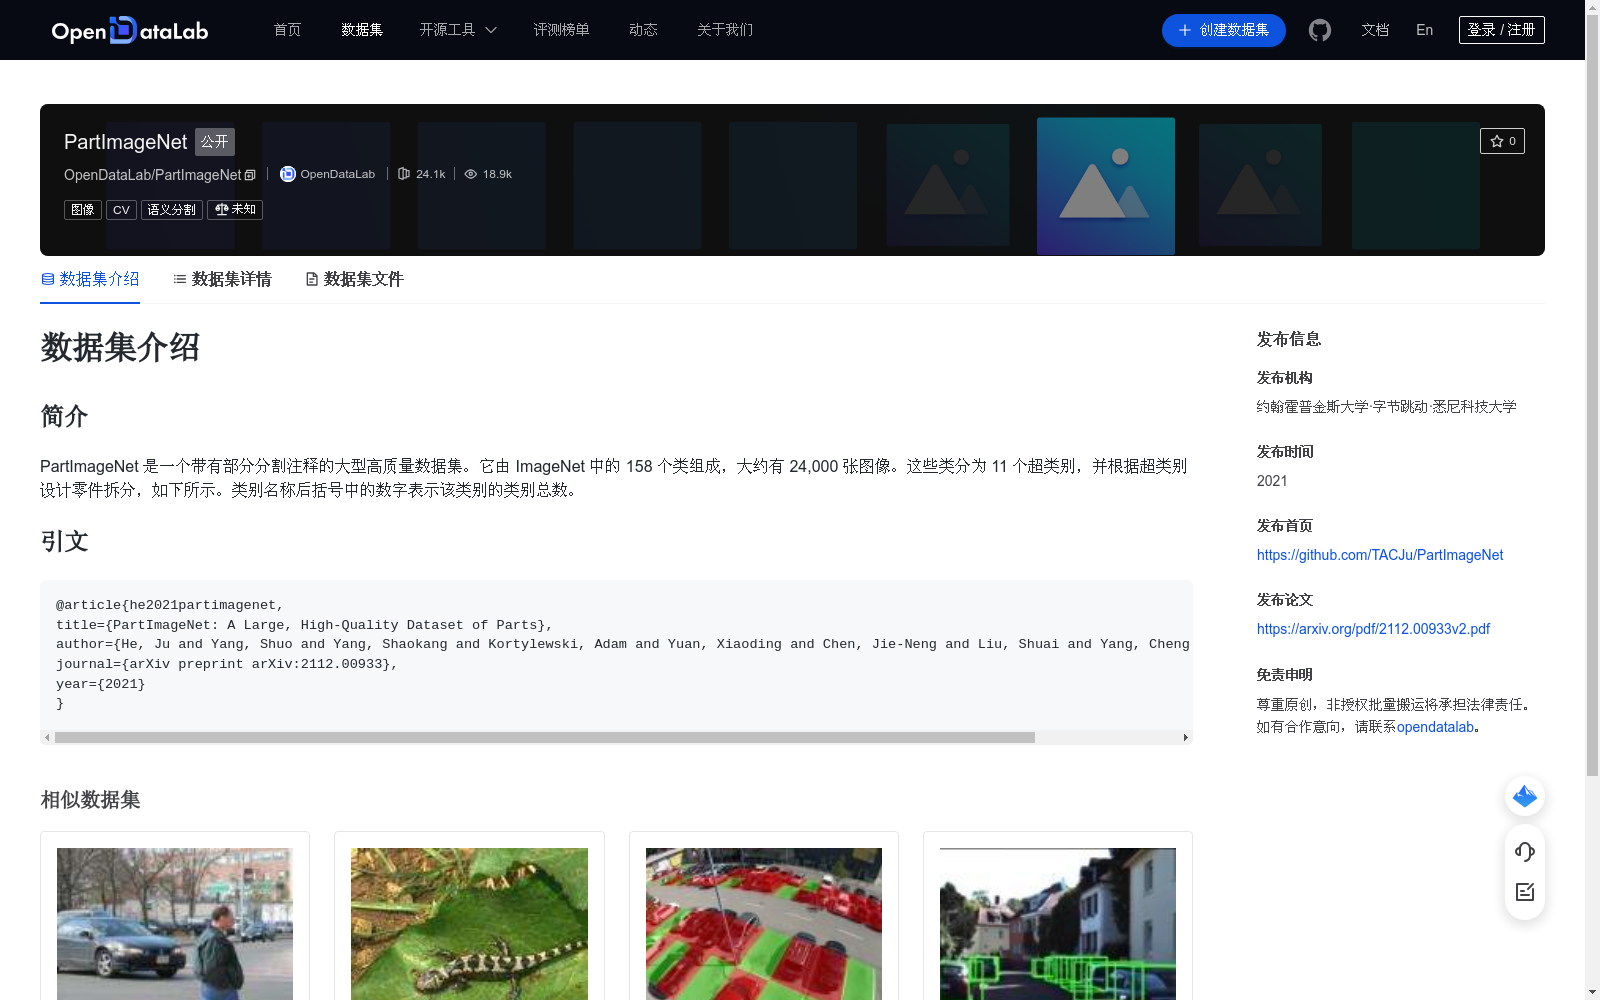
Task: Click the 相似数据集 heading
Action: click(90, 800)
